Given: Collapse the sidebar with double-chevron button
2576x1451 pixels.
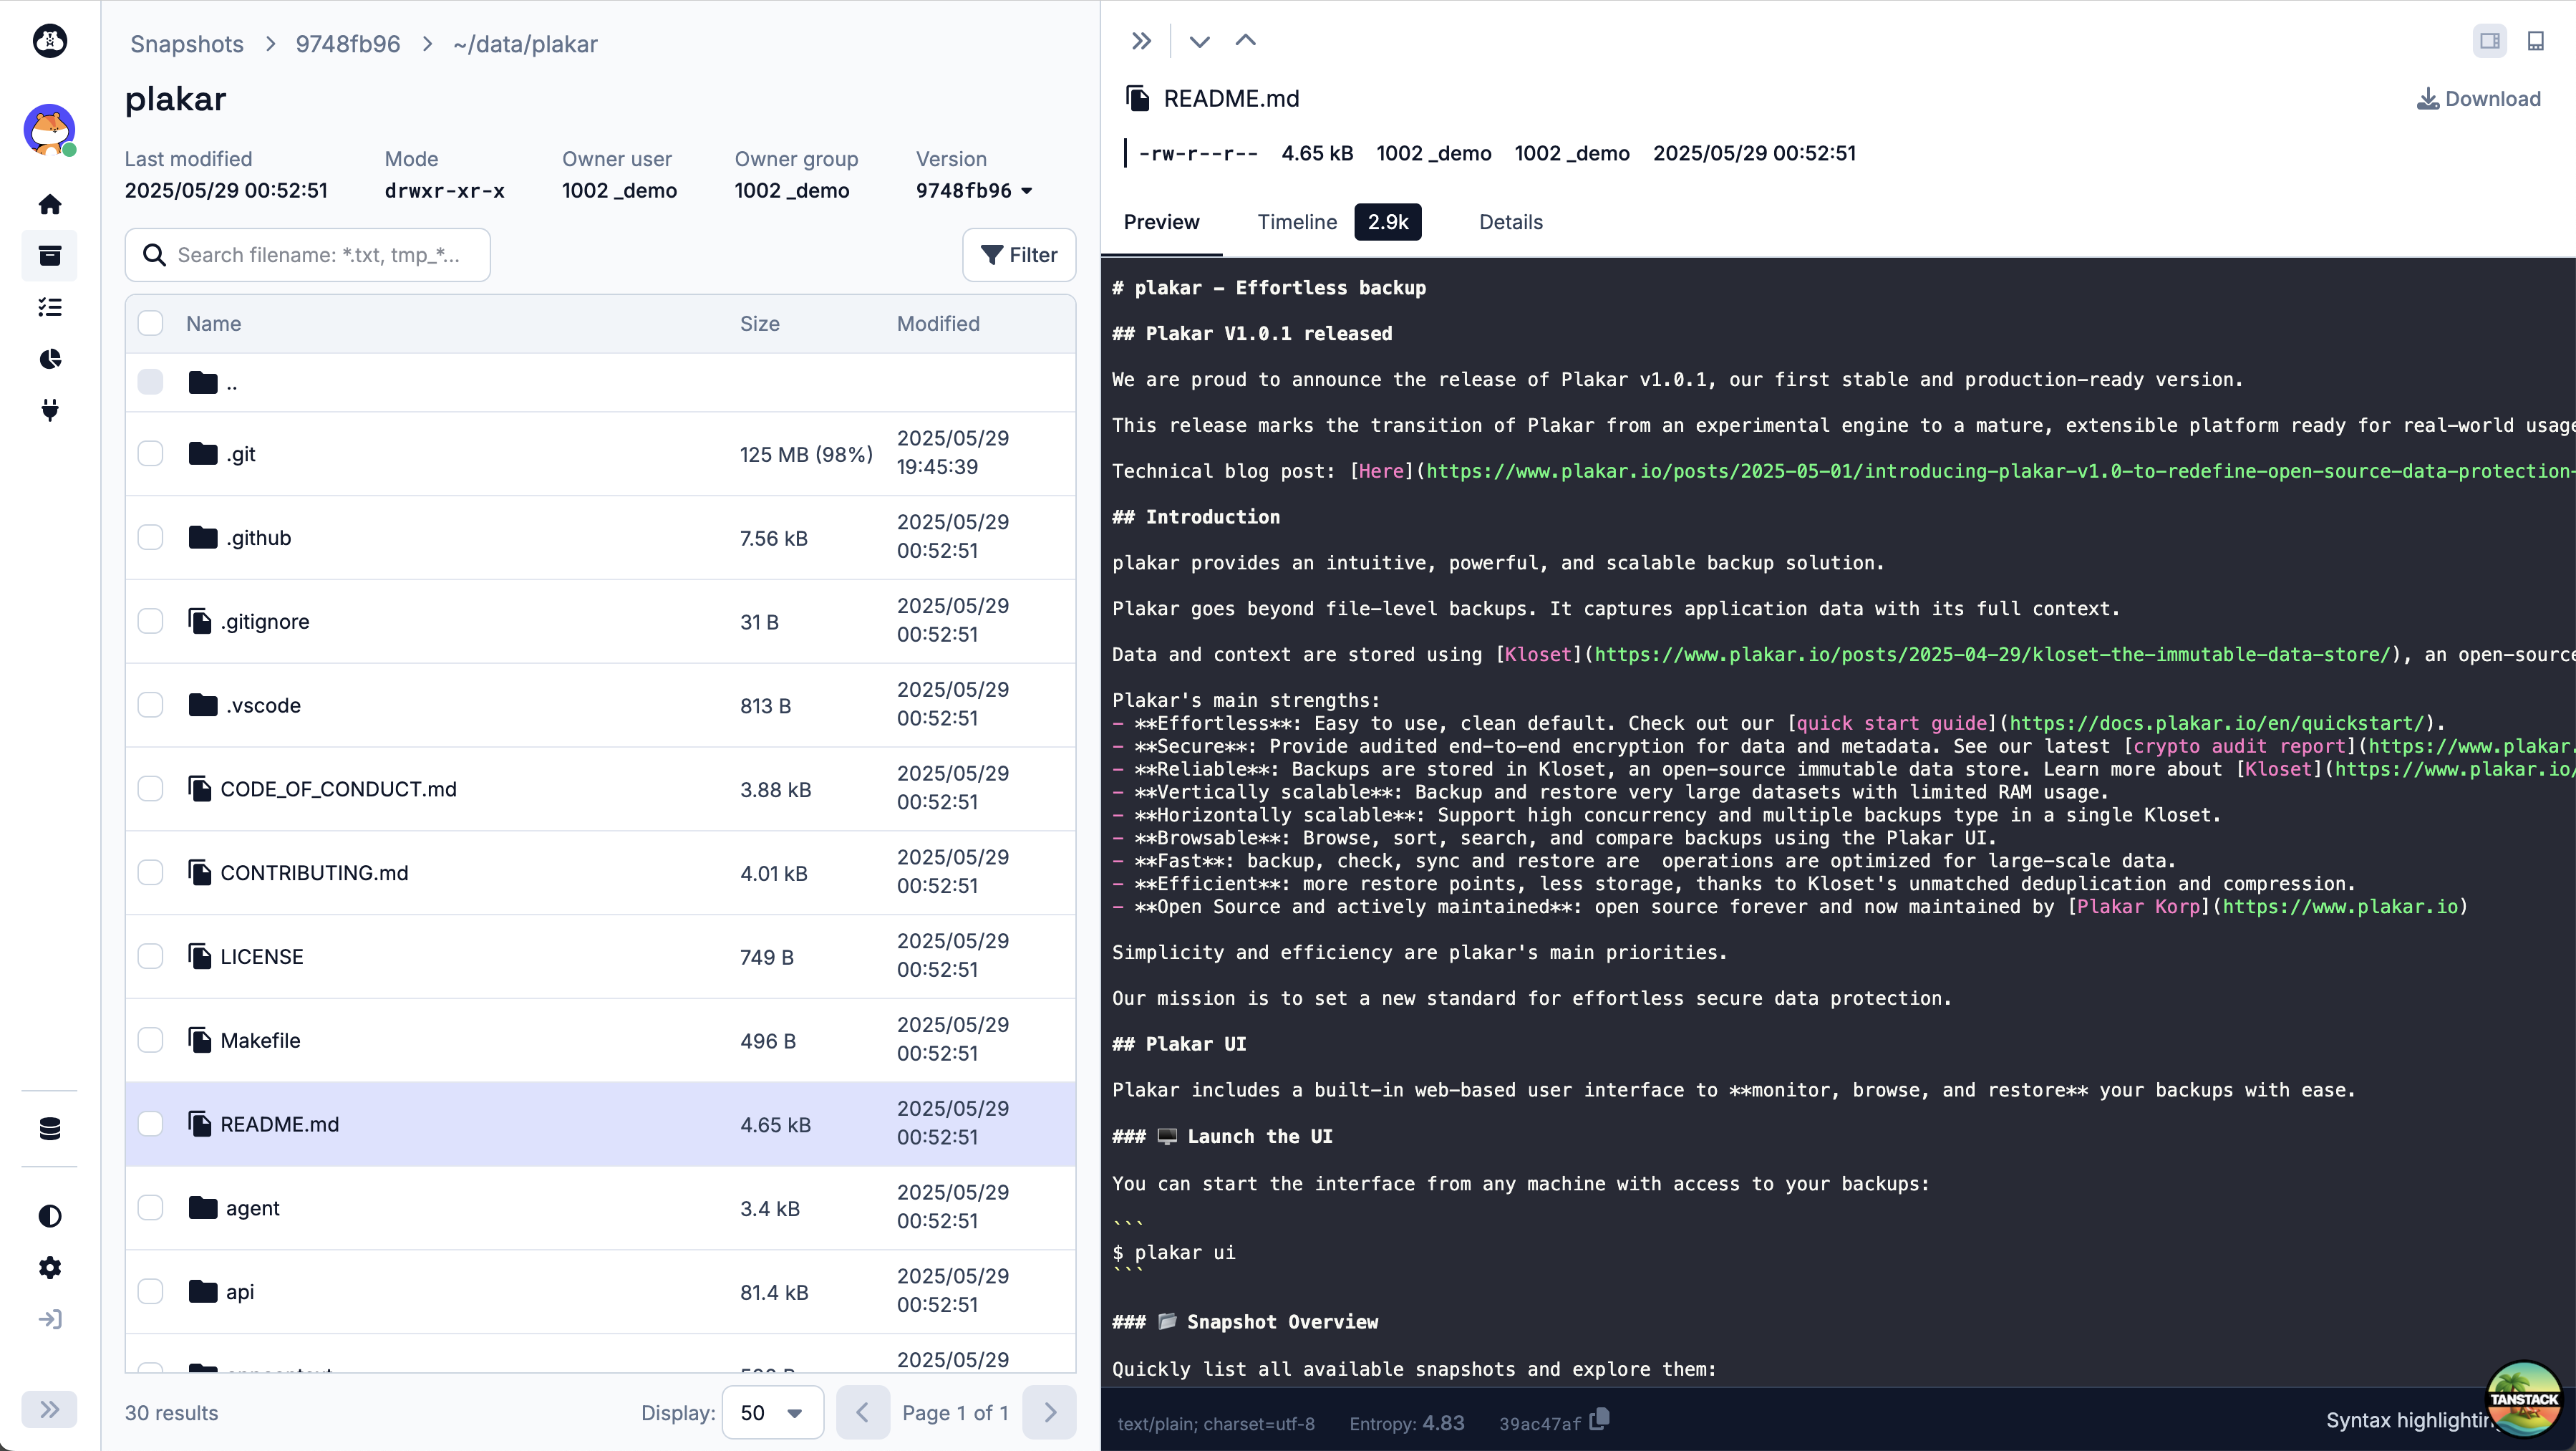Looking at the screenshot, I should (50, 1409).
